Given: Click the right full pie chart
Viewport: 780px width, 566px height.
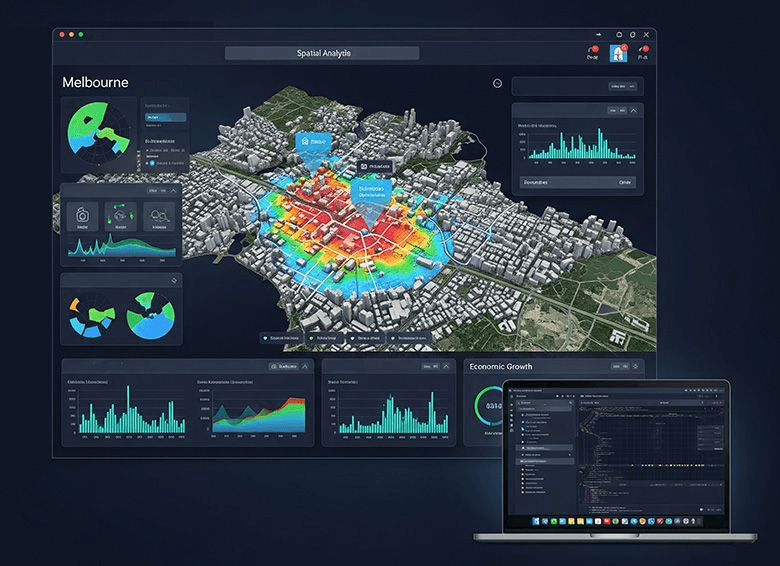Looking at the screenshot, I should point(150,315).
